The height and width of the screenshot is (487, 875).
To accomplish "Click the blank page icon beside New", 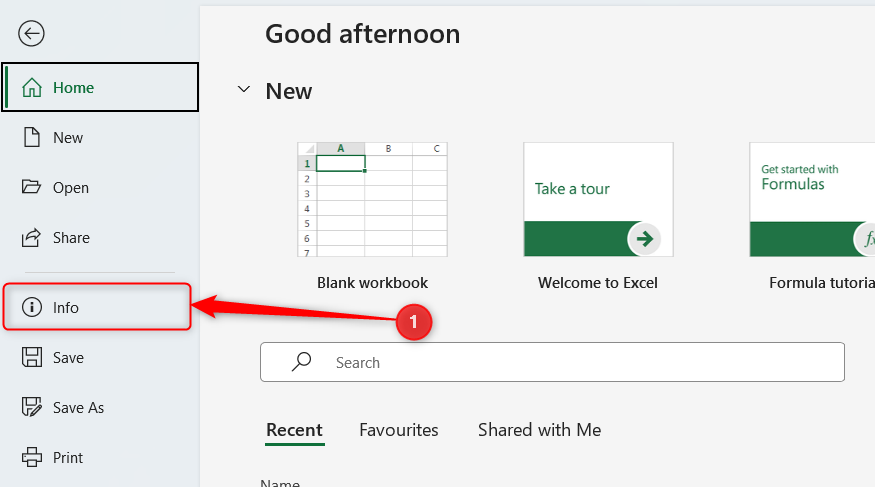I will (32, 137).
